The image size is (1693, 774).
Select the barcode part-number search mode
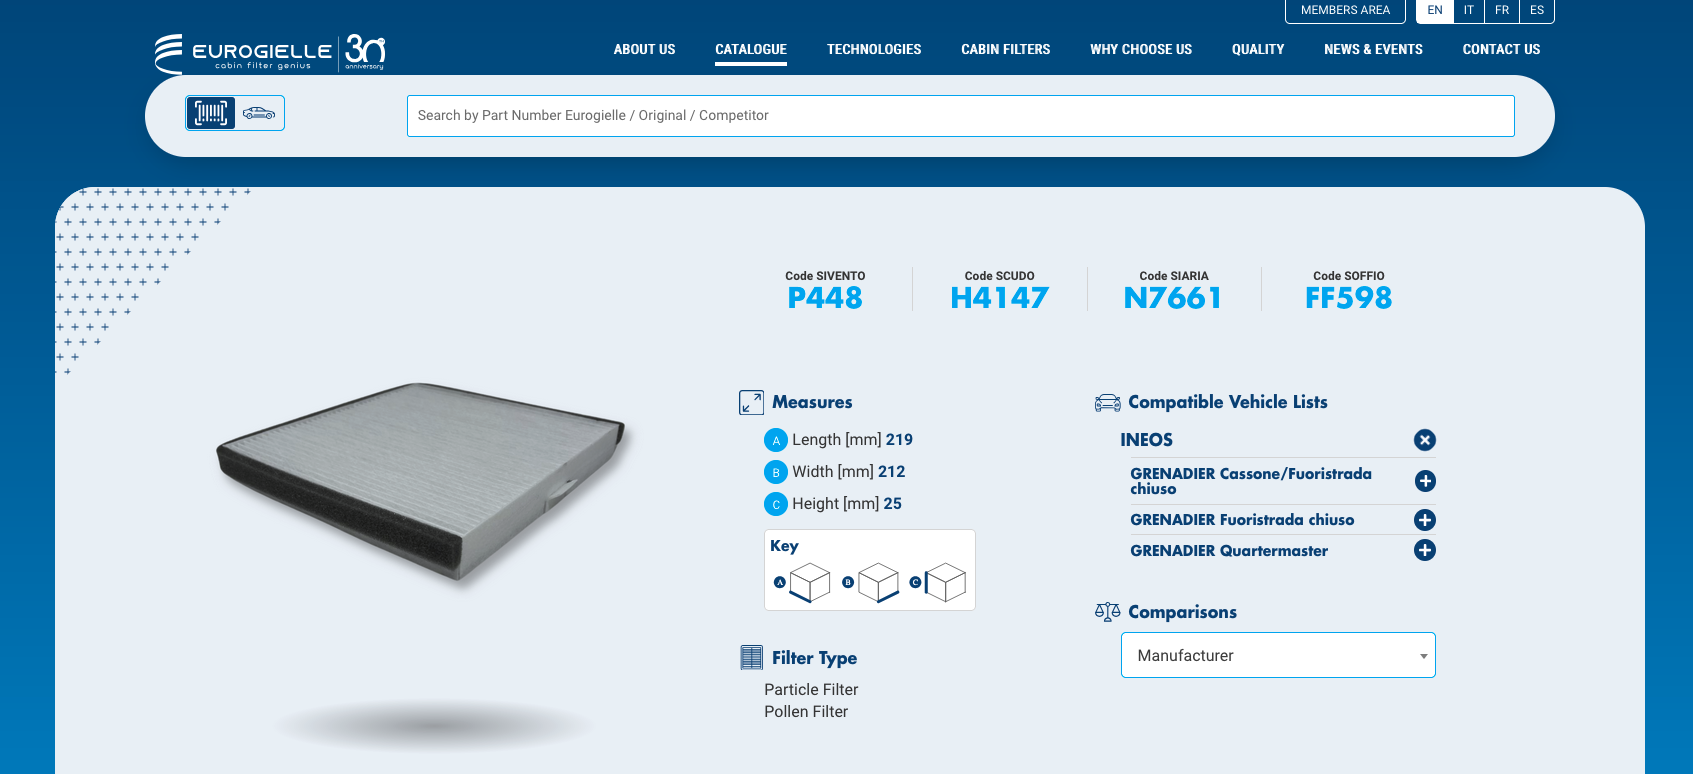[x=210, y=113]
